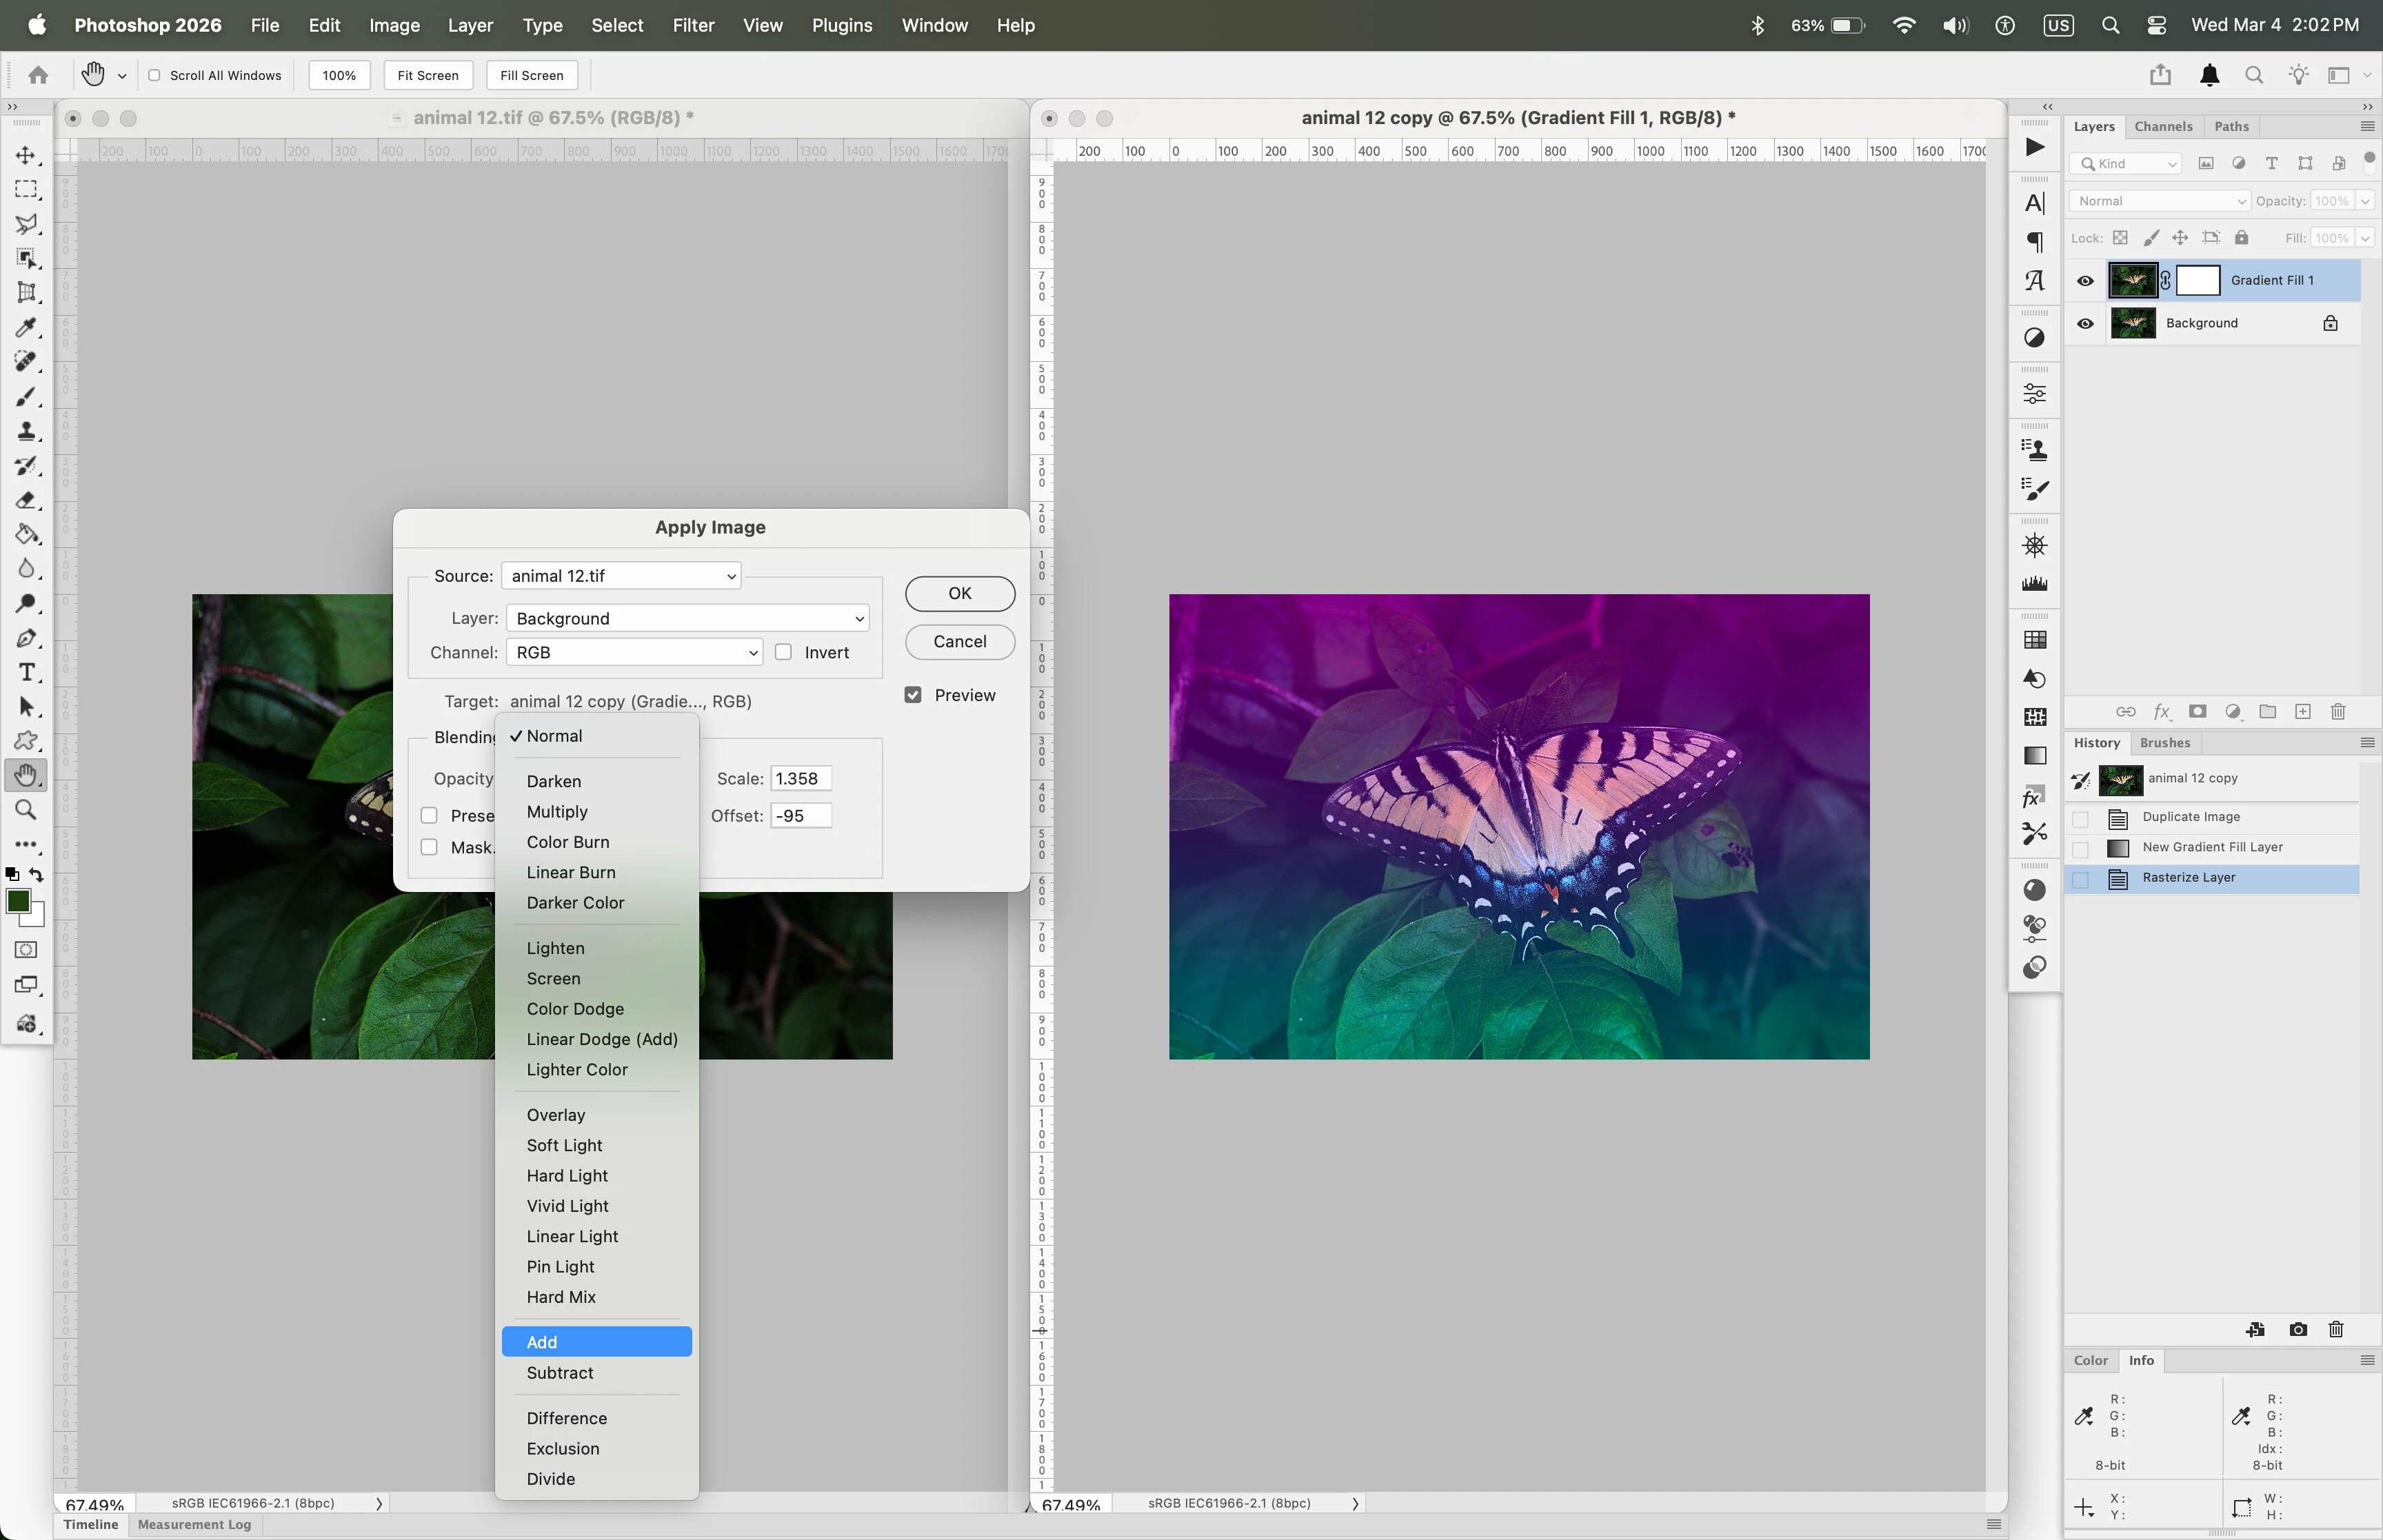
Task: Click OK in Apply Image dialog
Action: coord(959,593)
